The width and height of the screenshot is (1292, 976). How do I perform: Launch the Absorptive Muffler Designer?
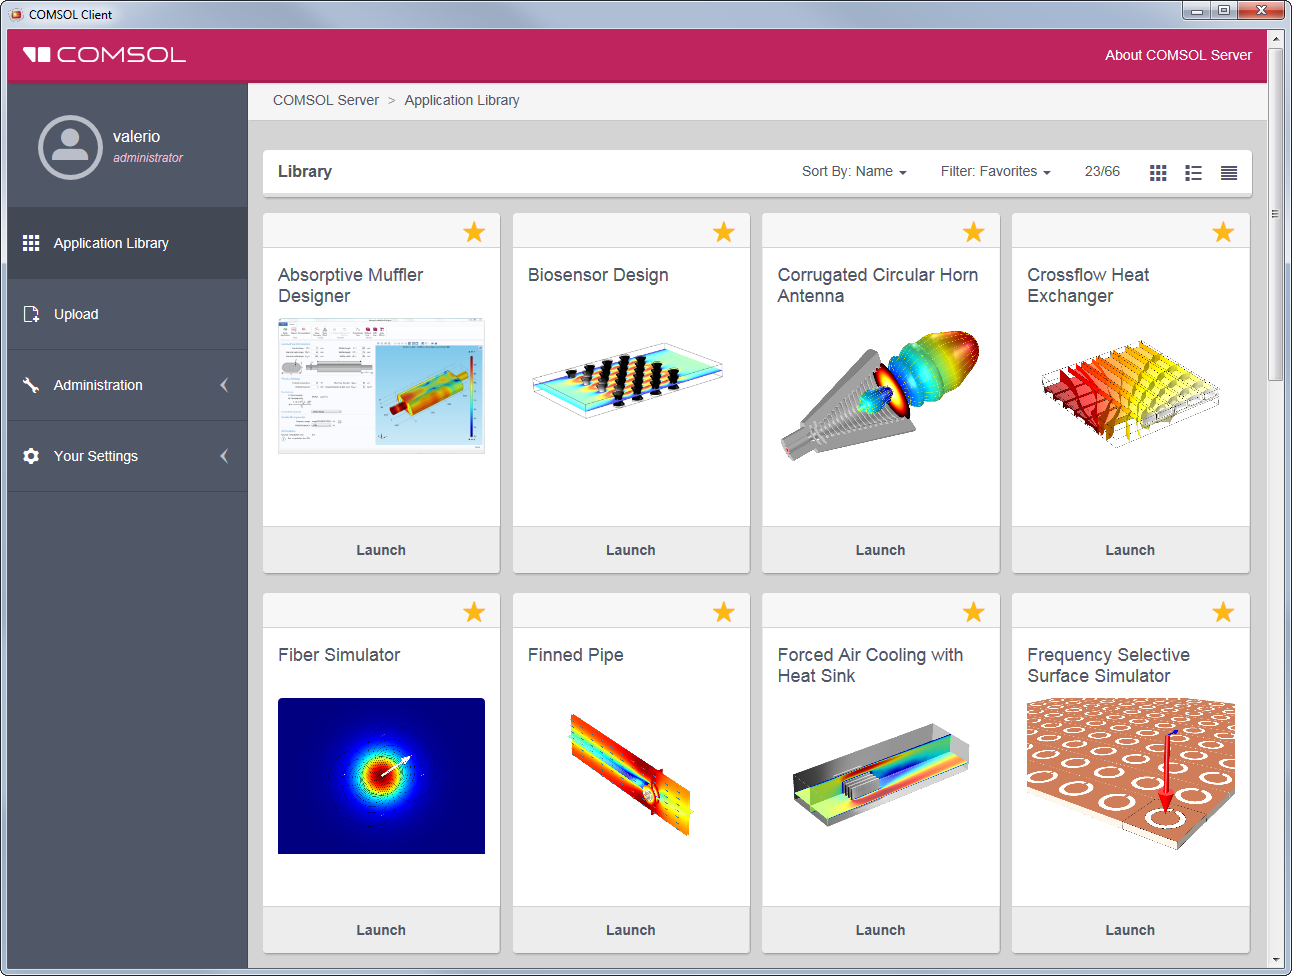[x=381, y=550]
